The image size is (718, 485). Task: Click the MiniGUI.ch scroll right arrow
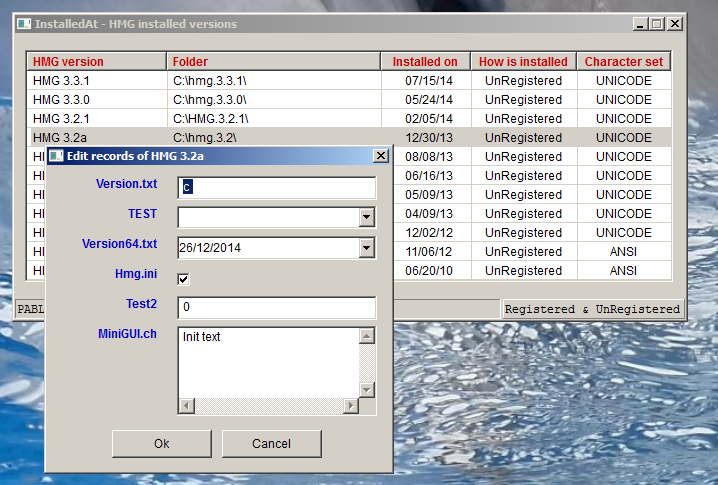[x=351, y=405]
